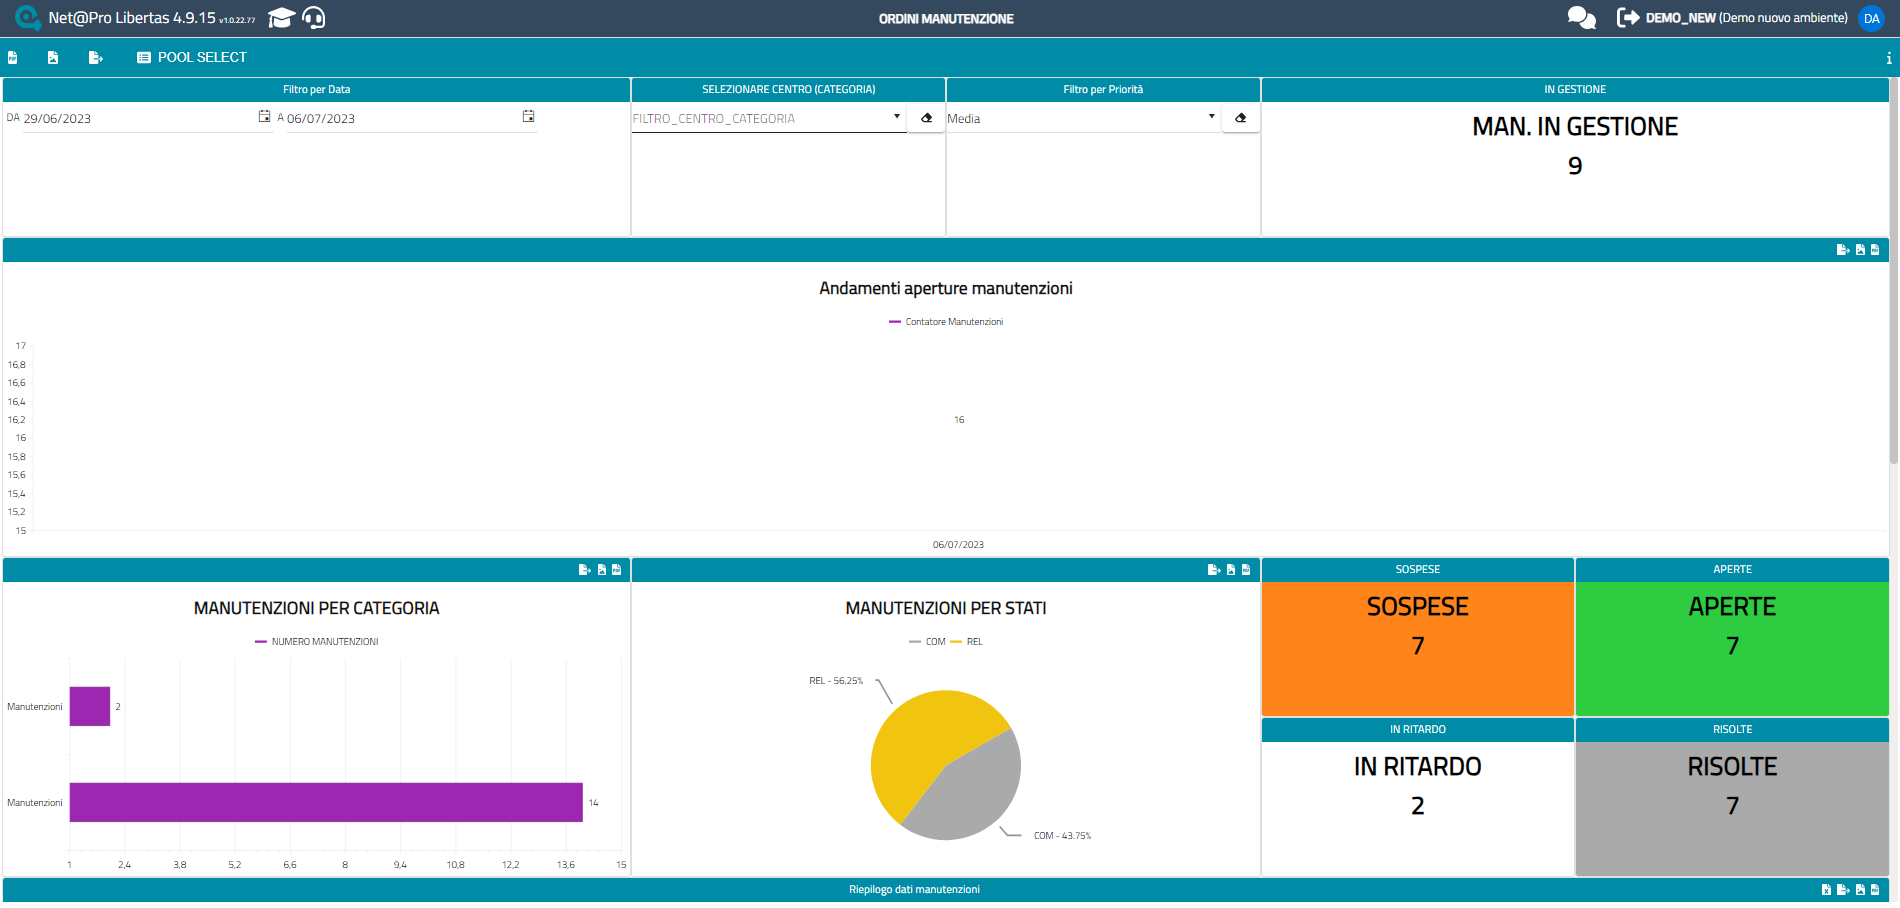Toggle NUMERO MANUTENZIONI legend entry
The width and height of the screenshot is (1900, 908).
(317, 642)
